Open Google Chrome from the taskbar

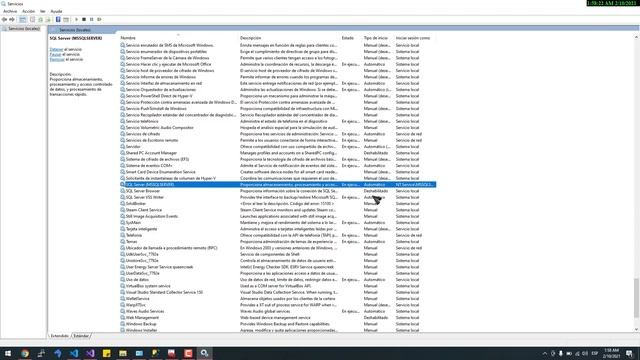click(25, 353)
